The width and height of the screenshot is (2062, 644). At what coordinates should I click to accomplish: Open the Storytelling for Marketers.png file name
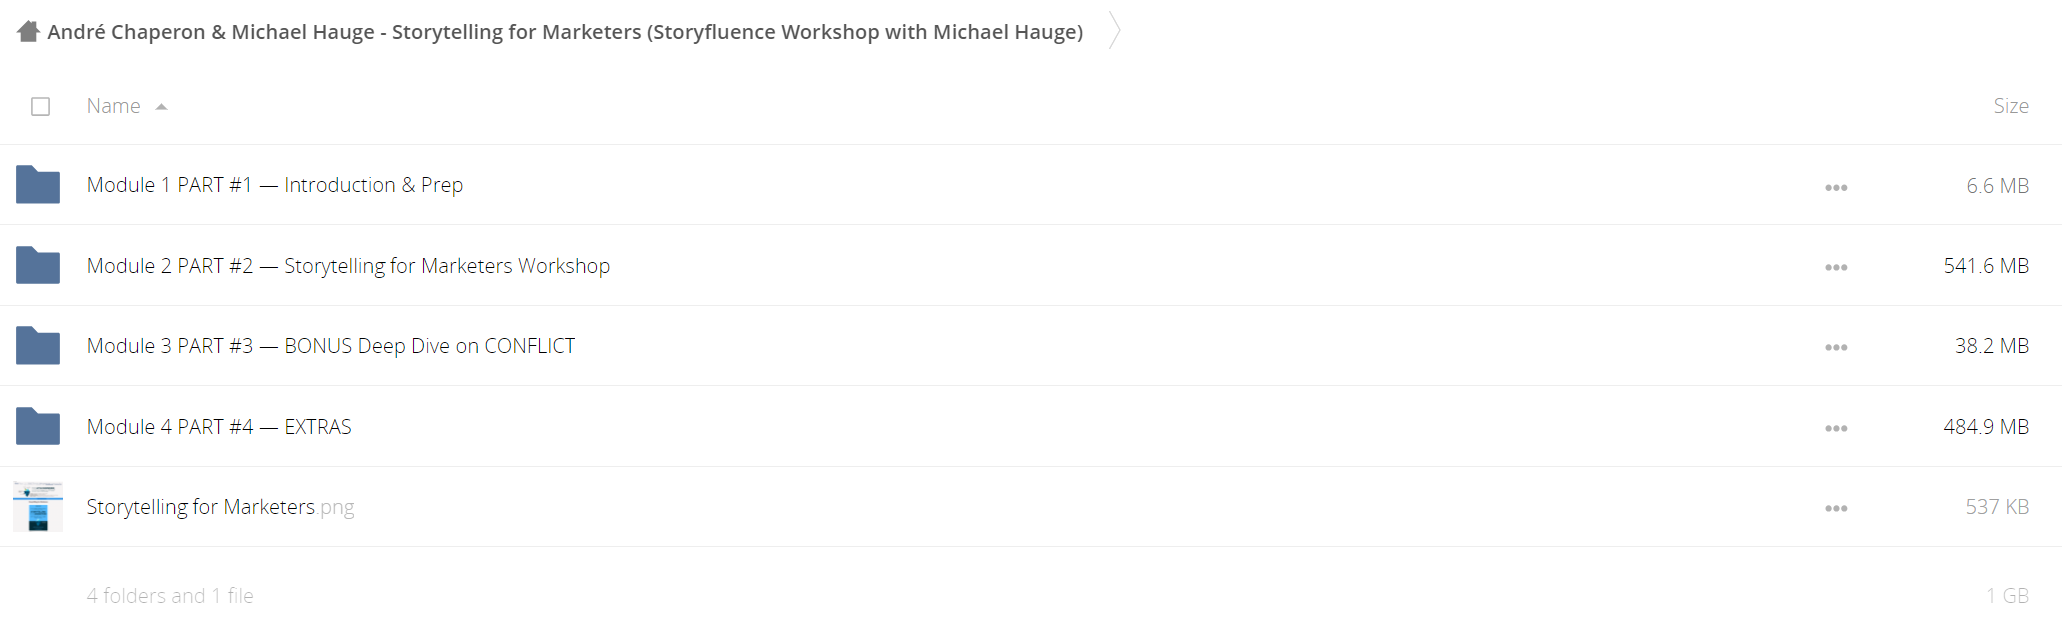pos(220,507)
